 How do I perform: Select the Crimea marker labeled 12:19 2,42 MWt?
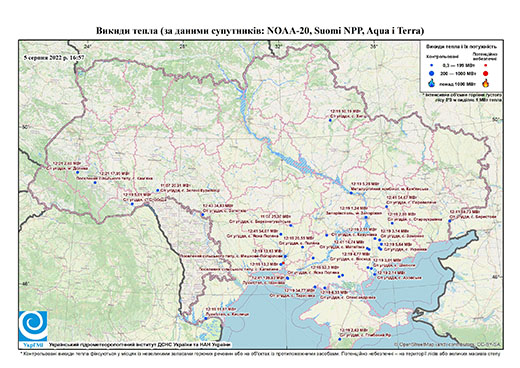(340, 339)
